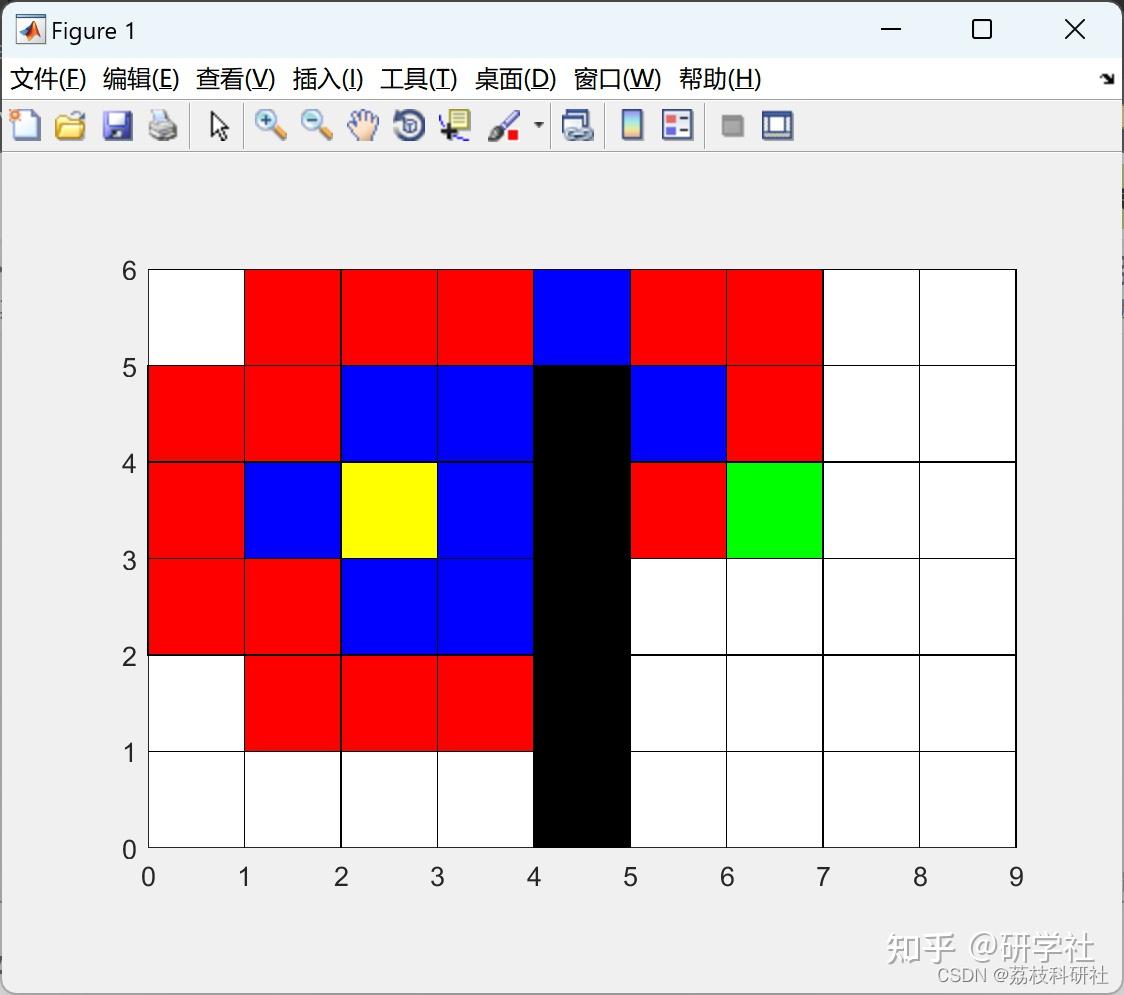
Task: Click the yellow cell in the grid
Action: (389, 510)
